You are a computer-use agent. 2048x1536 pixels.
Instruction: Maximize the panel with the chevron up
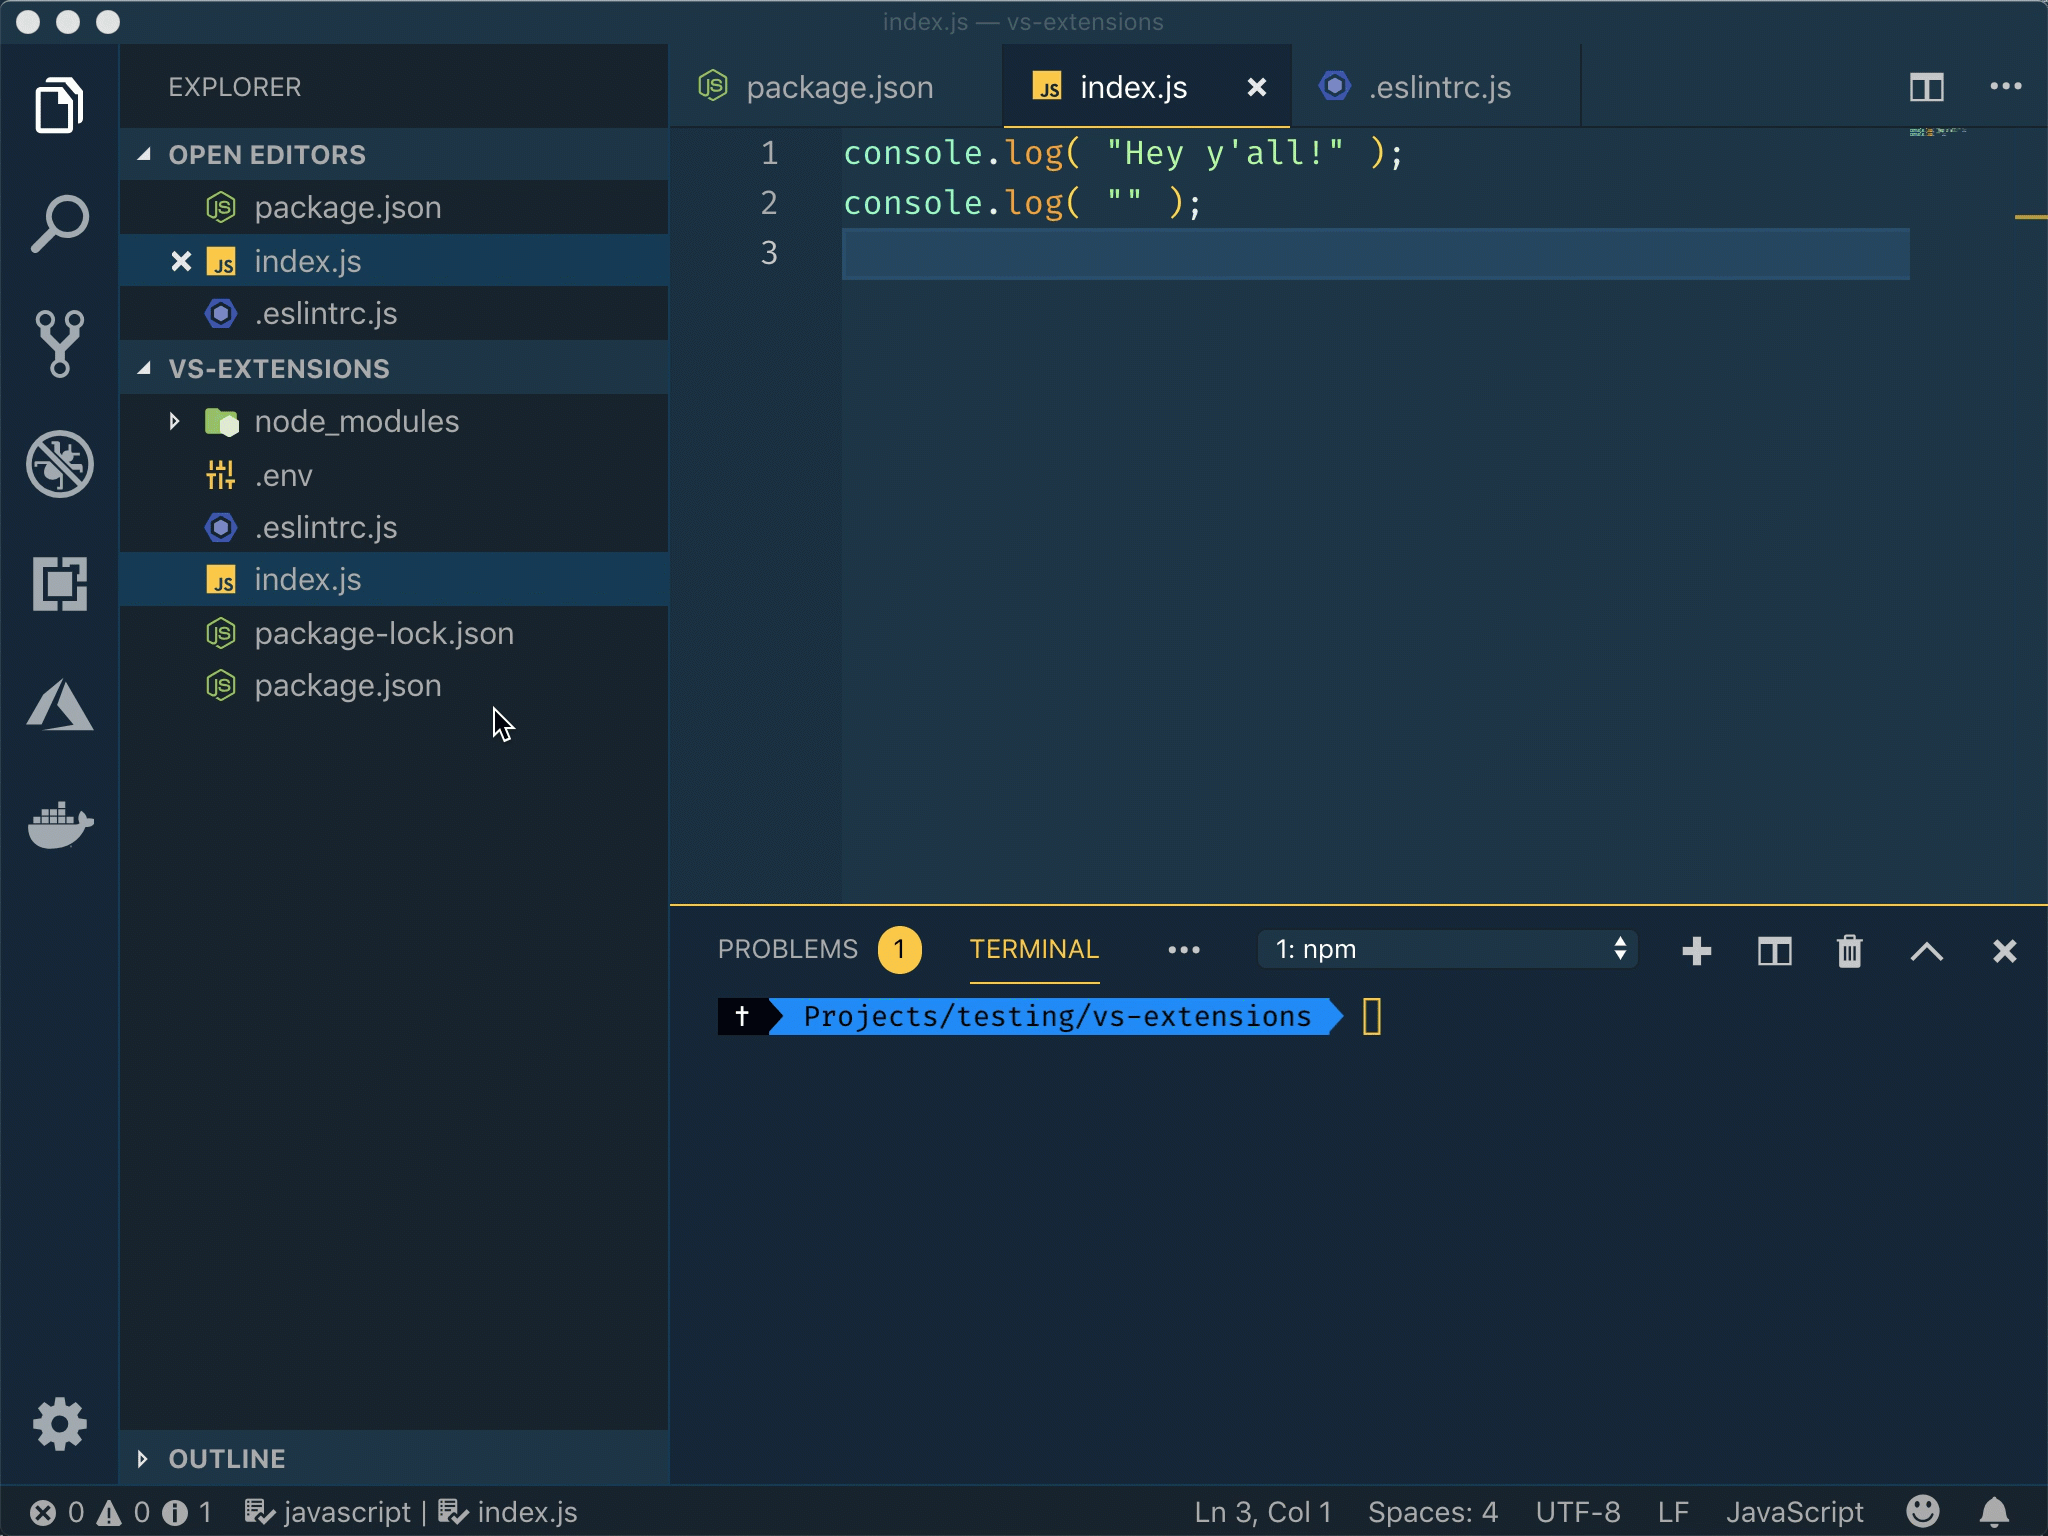point(1926,951)
